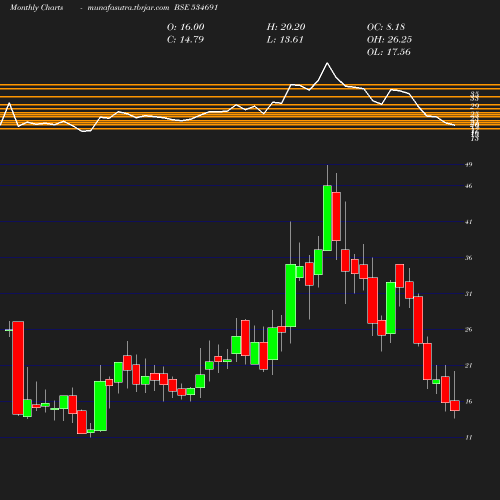Click the 16 price axis label
500x500 pixels.
point(469,402)
